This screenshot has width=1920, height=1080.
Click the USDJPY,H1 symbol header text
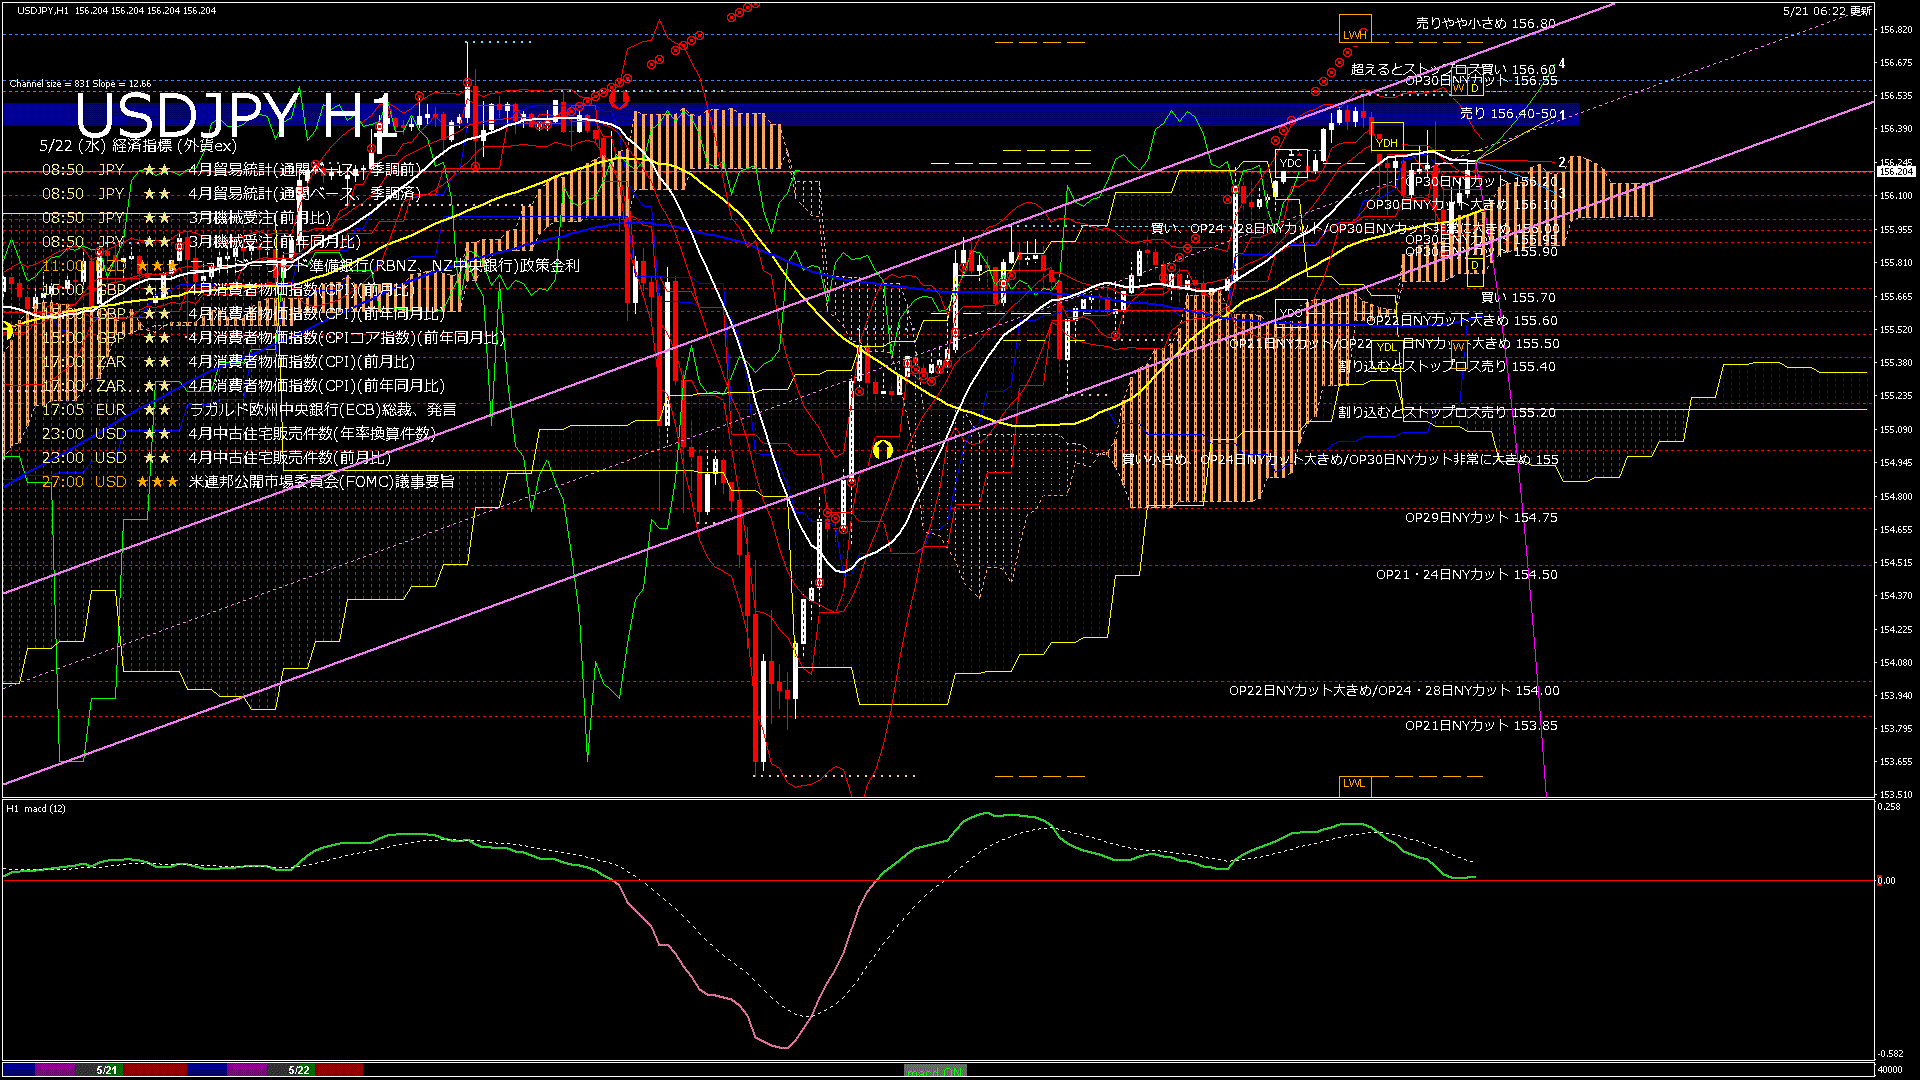click(45, 10)
